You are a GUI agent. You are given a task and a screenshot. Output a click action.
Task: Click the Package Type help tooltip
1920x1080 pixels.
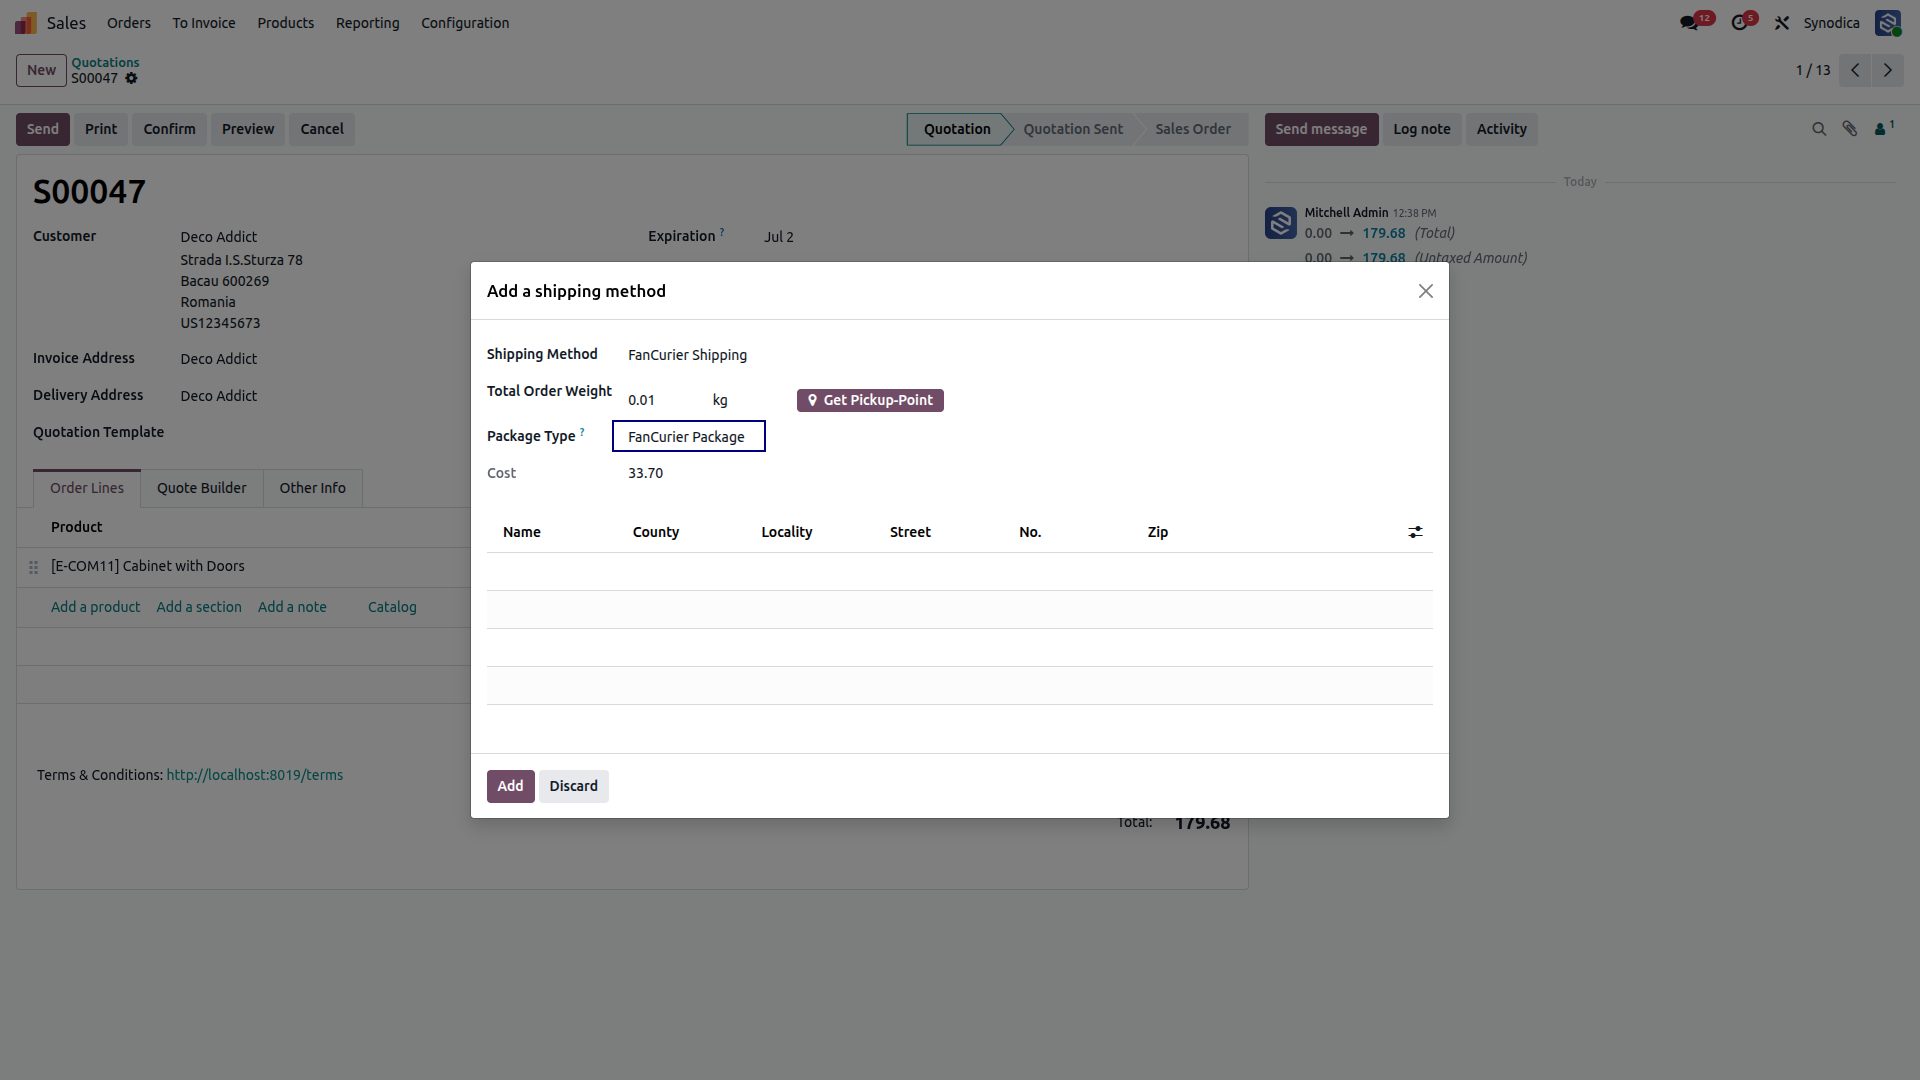pyautogui.click(x=582, y=432)
